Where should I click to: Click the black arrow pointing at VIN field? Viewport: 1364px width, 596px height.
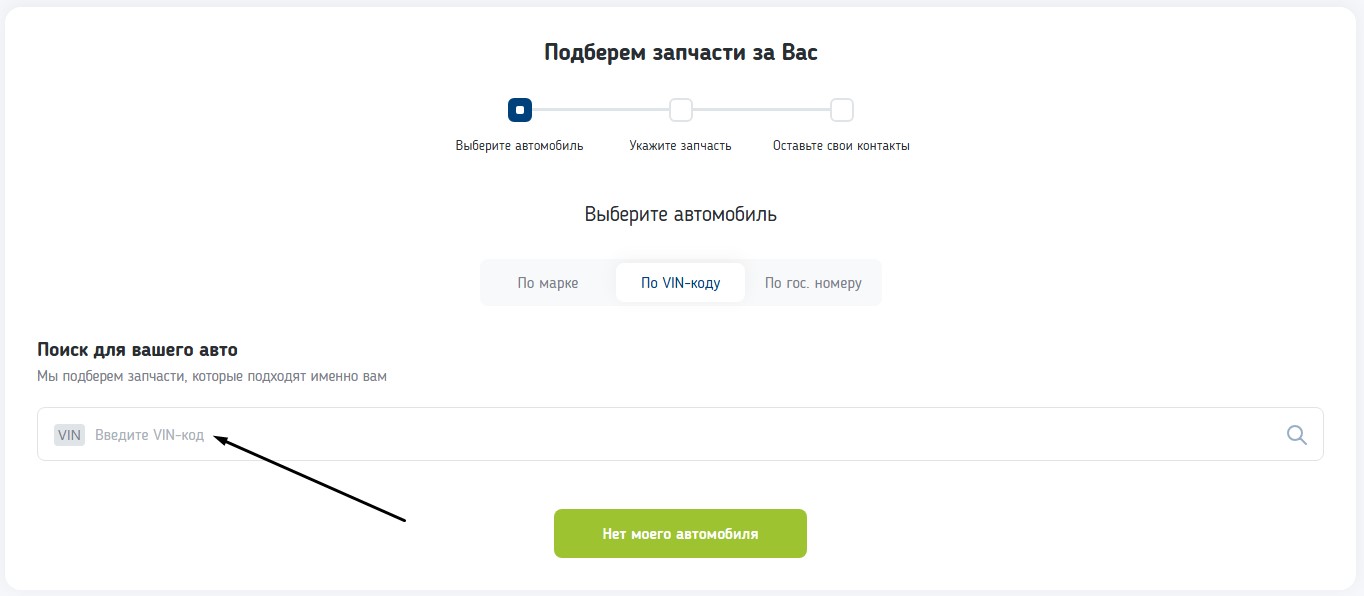pyautogui.click(x=310, y=478)
